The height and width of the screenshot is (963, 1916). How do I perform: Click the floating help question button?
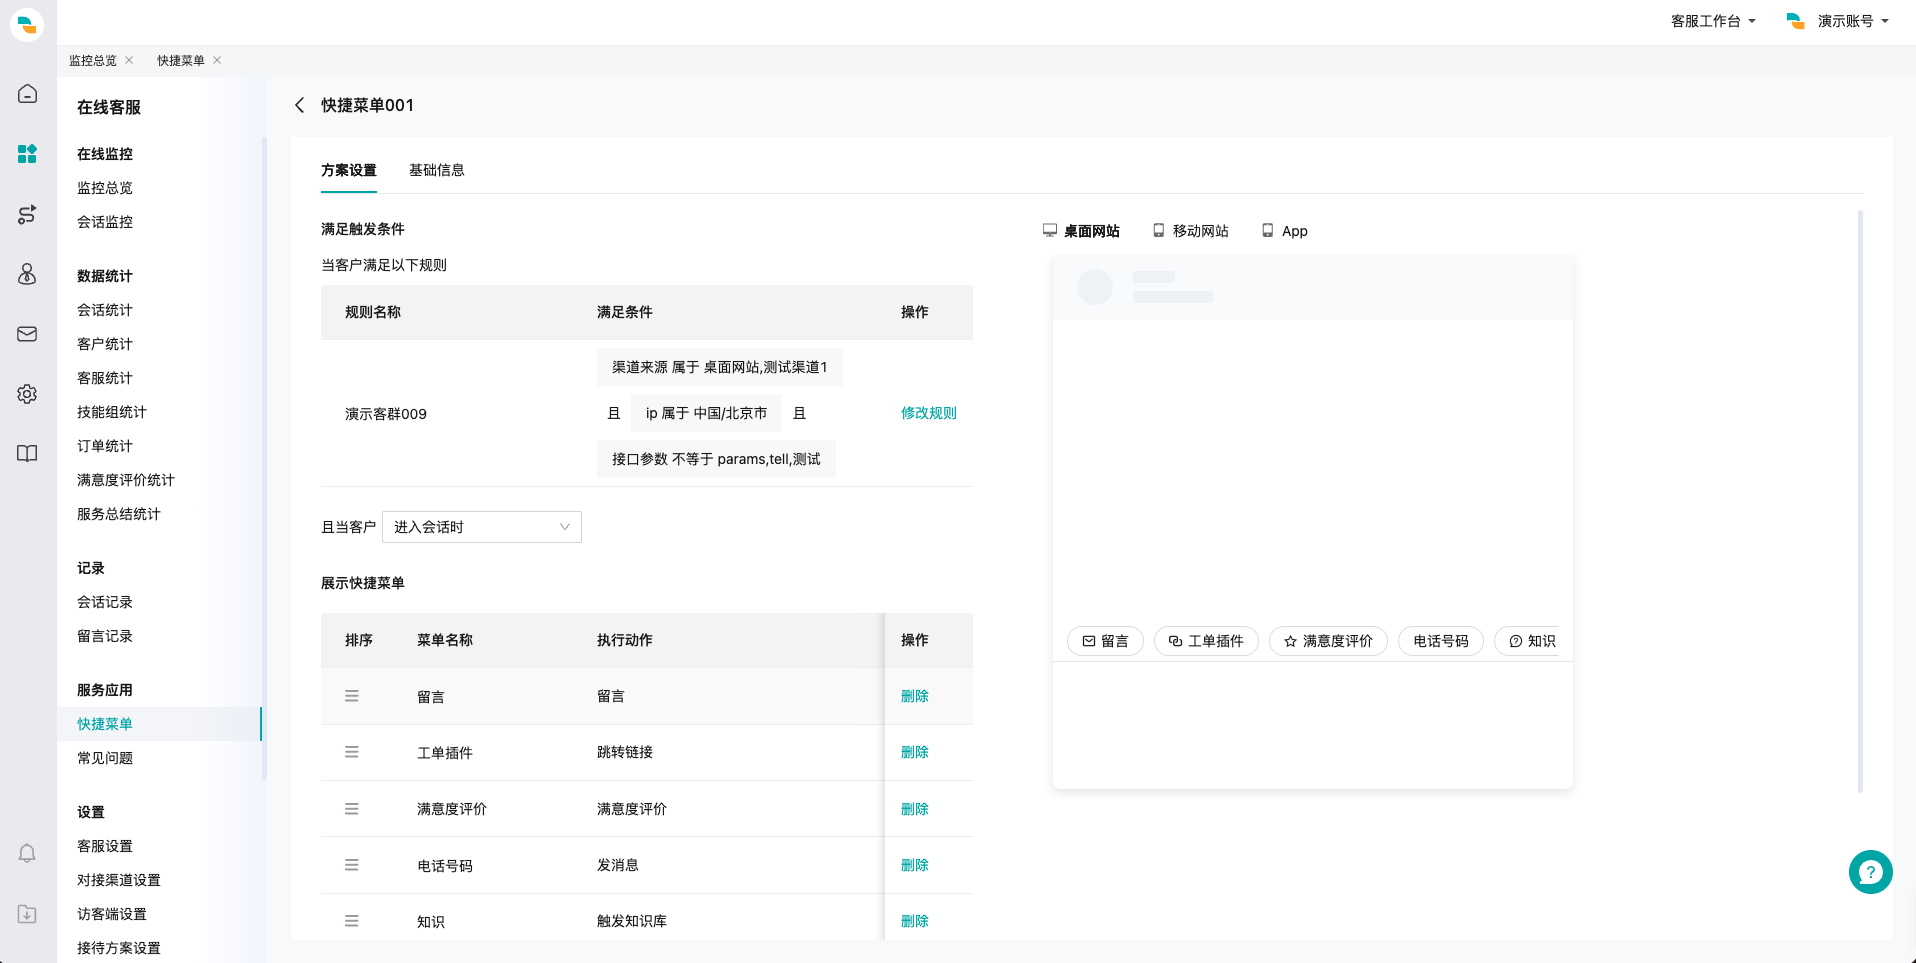(x=1870, y=872)
